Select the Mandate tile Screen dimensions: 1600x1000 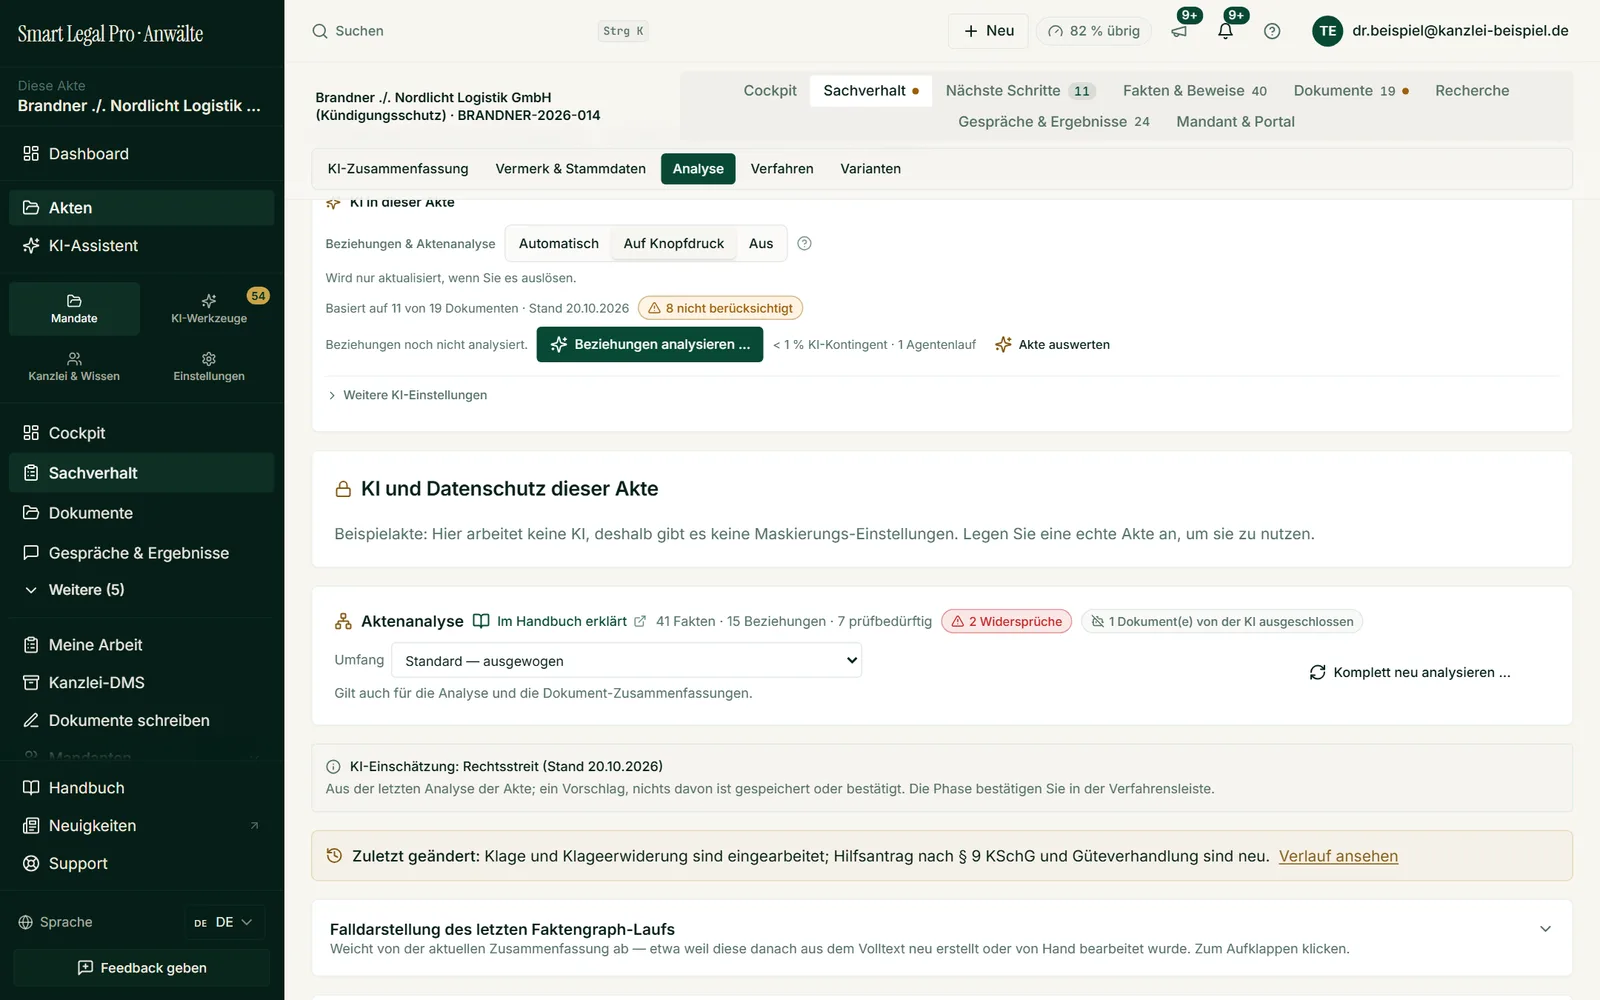(74, 309)
